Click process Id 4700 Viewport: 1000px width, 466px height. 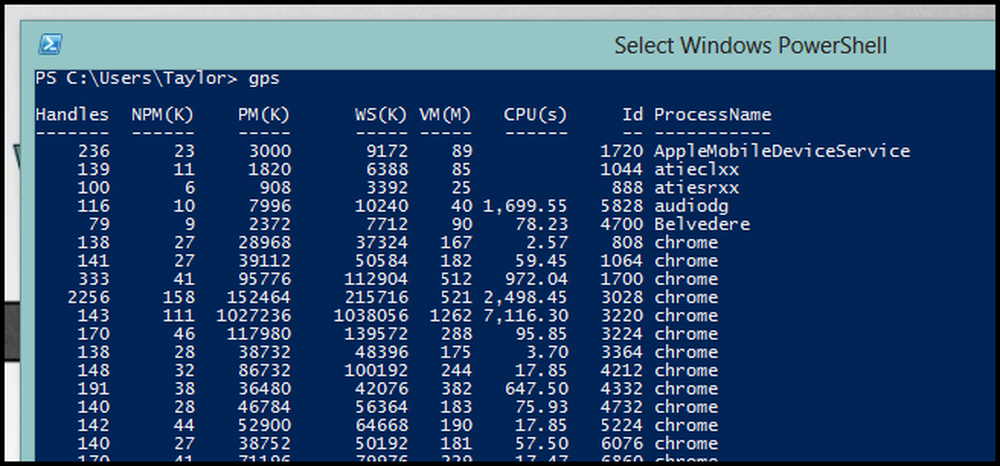click(x=622, y=224)
